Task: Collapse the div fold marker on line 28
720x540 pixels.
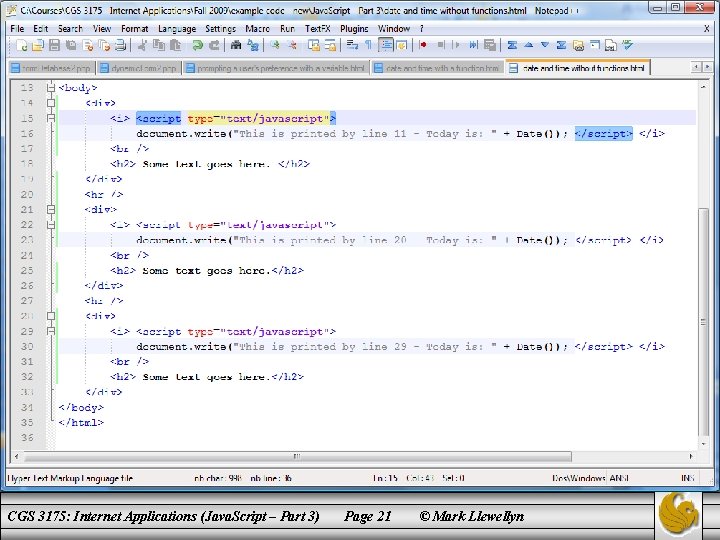Action: 49,316
